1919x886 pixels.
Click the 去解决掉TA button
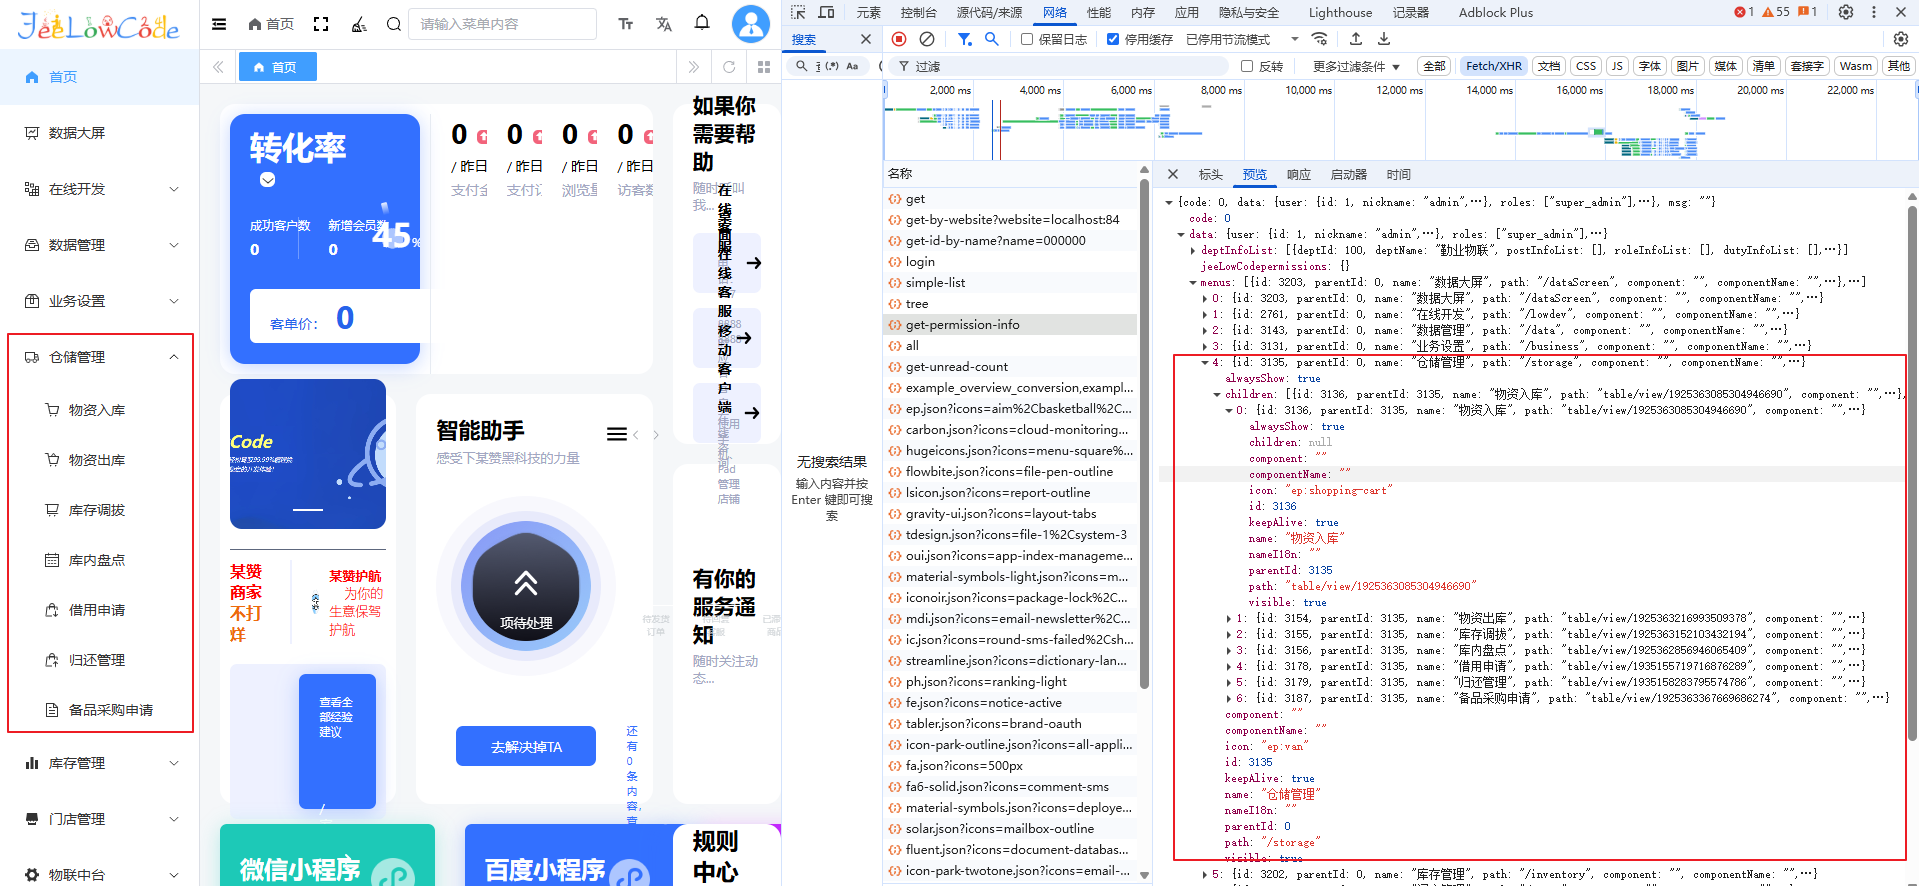point(526,747)
